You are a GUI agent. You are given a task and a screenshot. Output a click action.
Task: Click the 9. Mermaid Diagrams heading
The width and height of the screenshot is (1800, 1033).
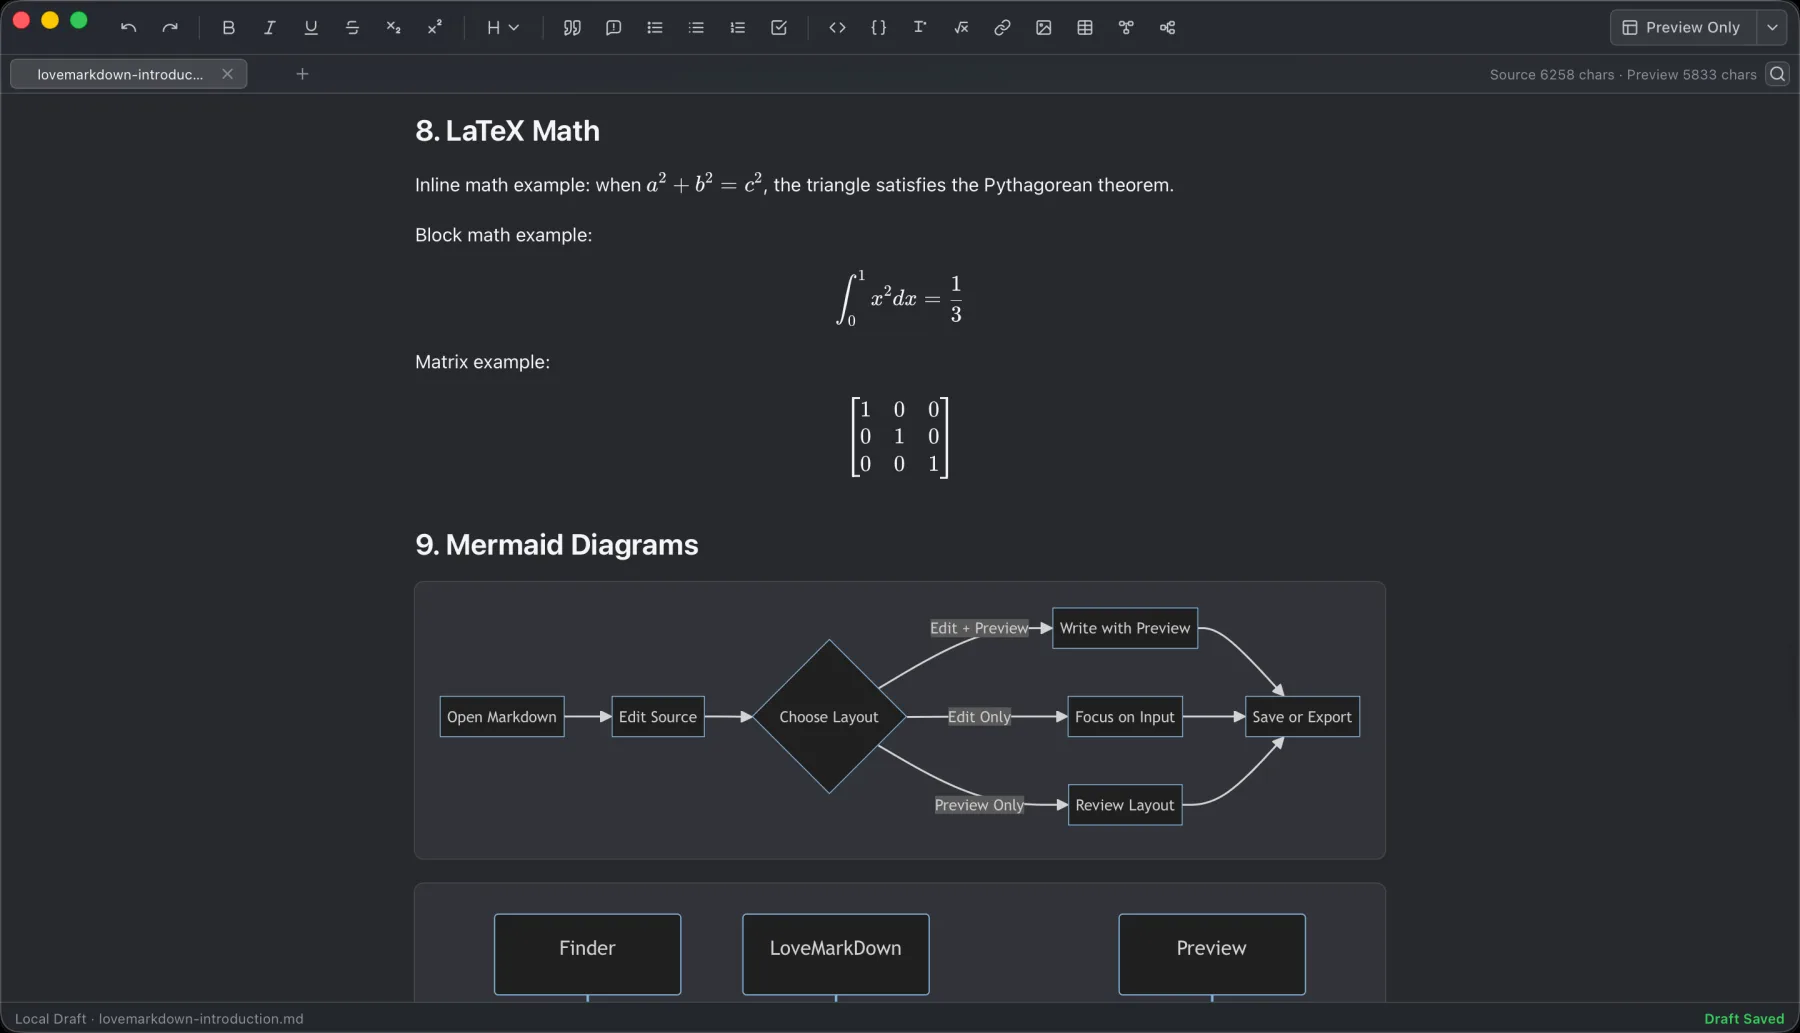coord(556,545)
